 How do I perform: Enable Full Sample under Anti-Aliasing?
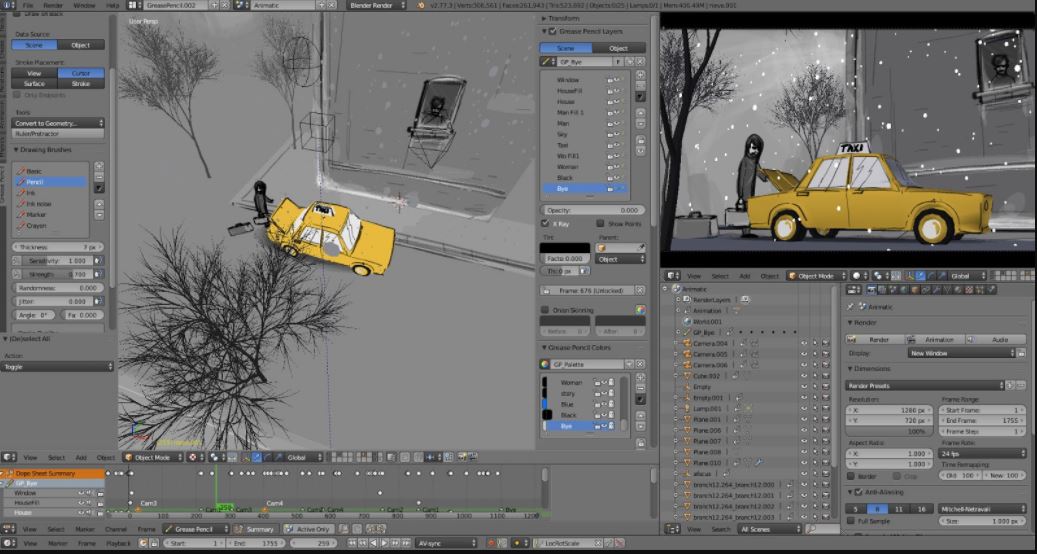point(851,521)
